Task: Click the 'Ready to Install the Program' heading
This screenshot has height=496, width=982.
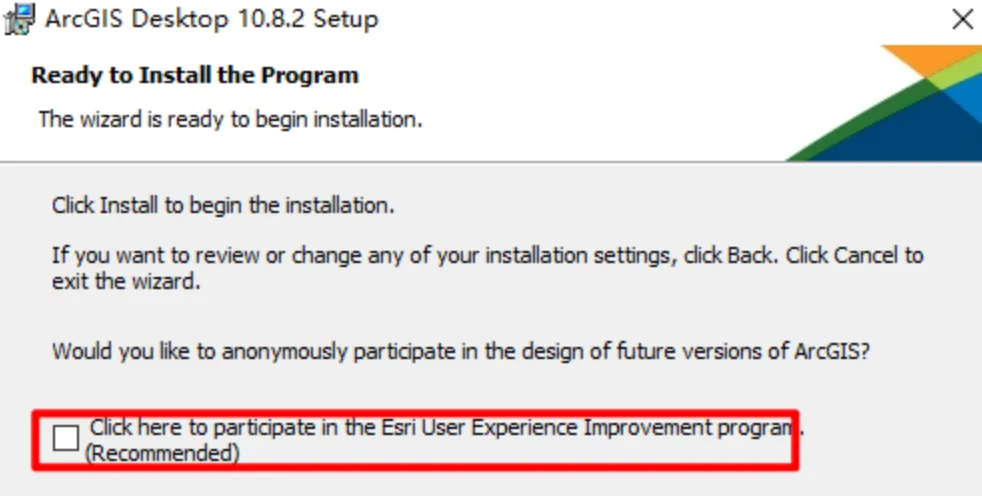Action: 195,75
